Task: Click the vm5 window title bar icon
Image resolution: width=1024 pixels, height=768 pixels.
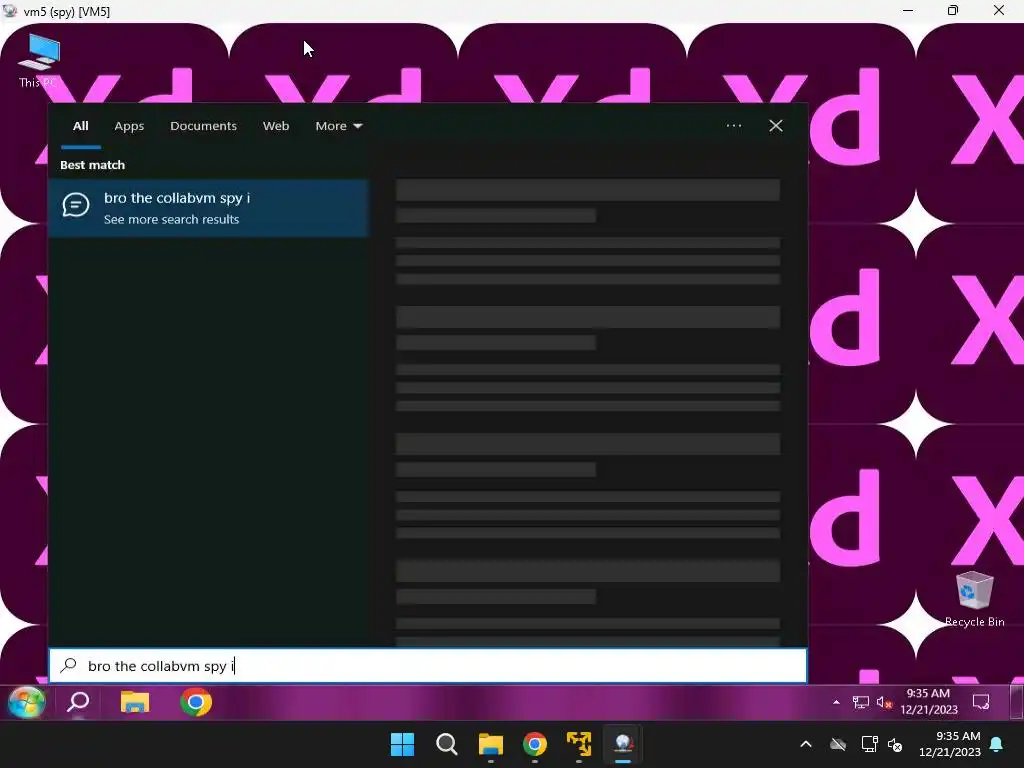Action: [9, 10]
